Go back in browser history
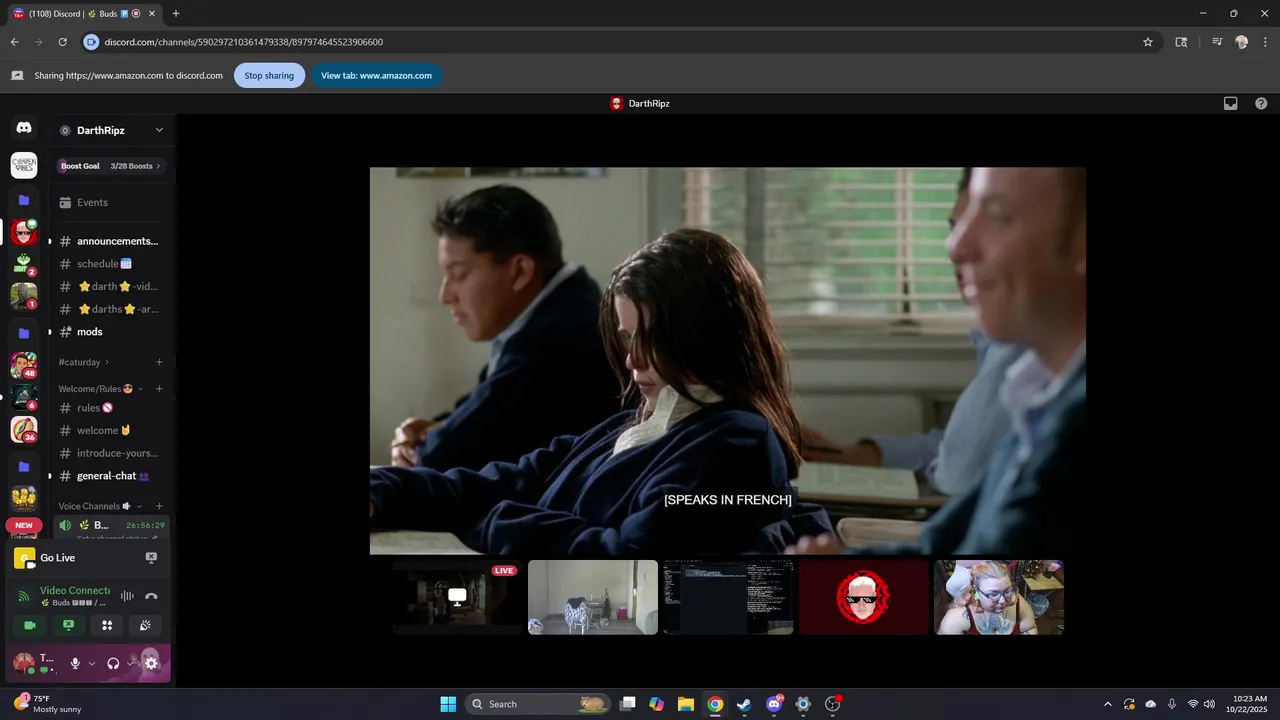This screenshot has height=720, width=1280. pos(14,42)
